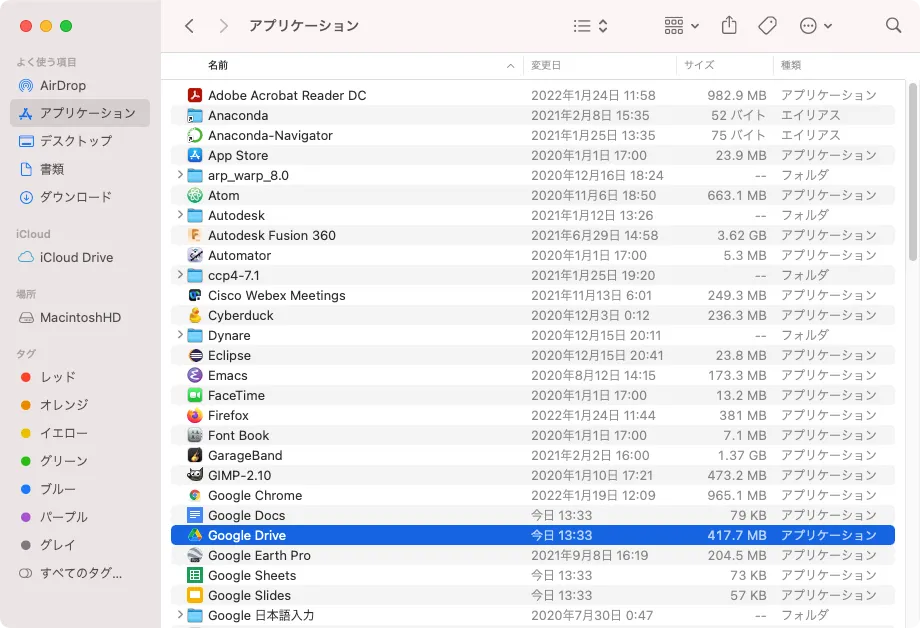The height and width of the screenshot is (628, 920).
Task: Select the Adobe Acrobat Reader DC icon
Action: tap(195, 95)
